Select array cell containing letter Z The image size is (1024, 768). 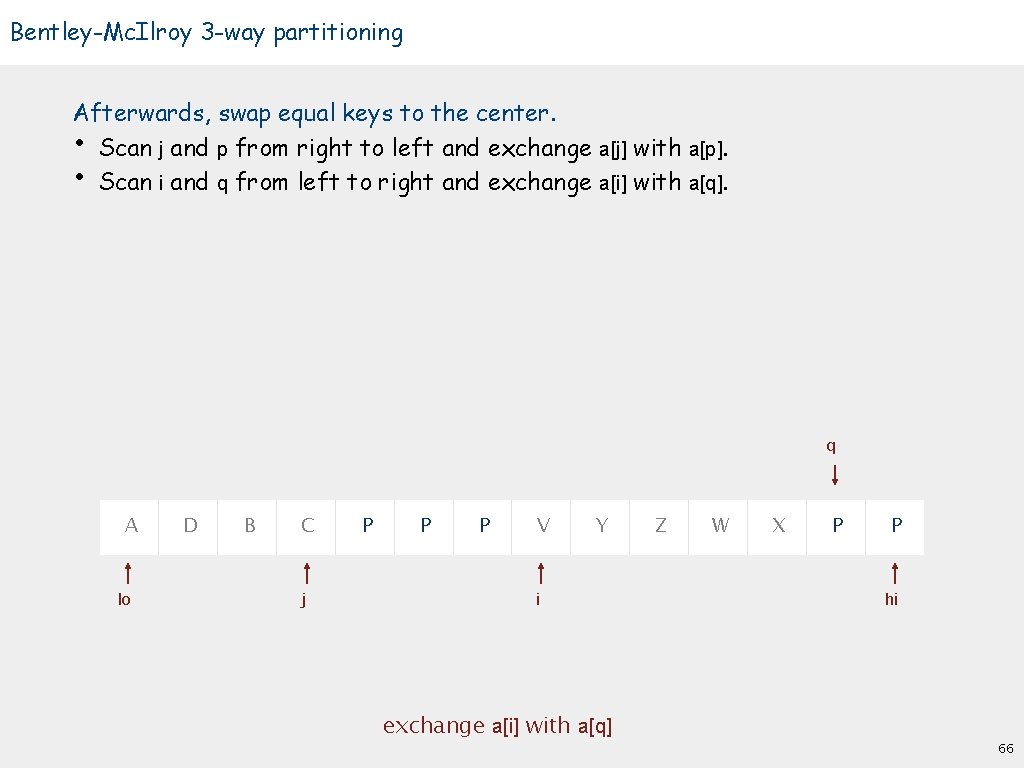[660, 525]
